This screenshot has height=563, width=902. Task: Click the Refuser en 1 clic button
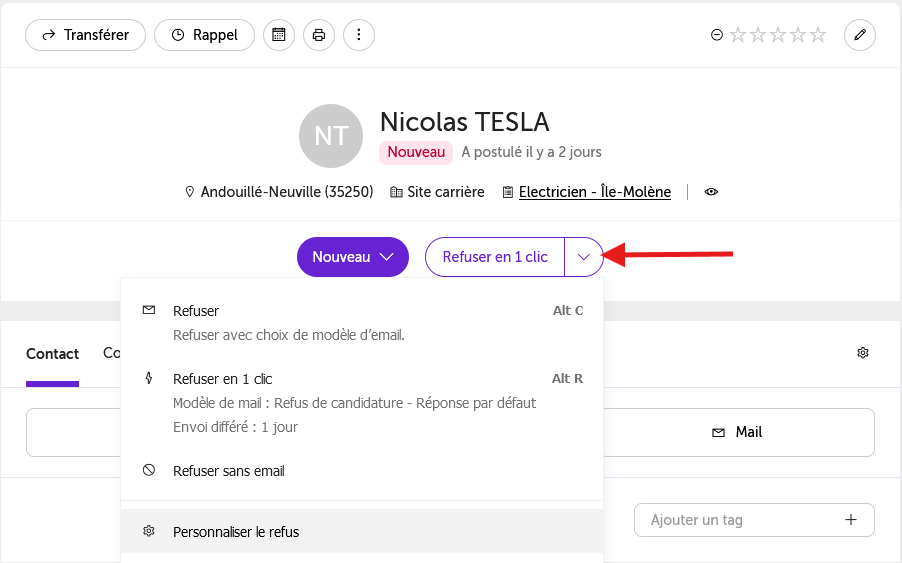pos(495,257)
